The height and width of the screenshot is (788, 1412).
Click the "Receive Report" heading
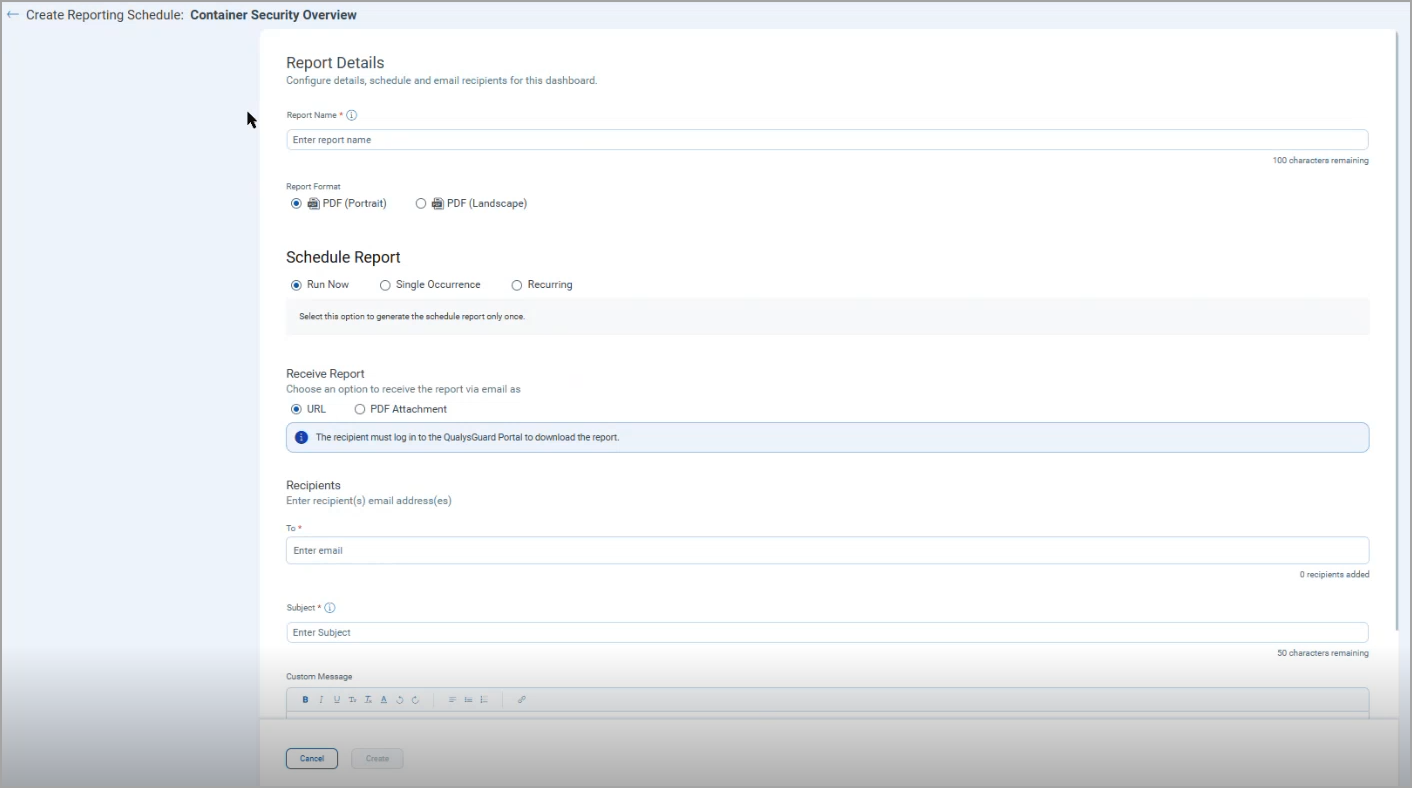pos(325,374)
